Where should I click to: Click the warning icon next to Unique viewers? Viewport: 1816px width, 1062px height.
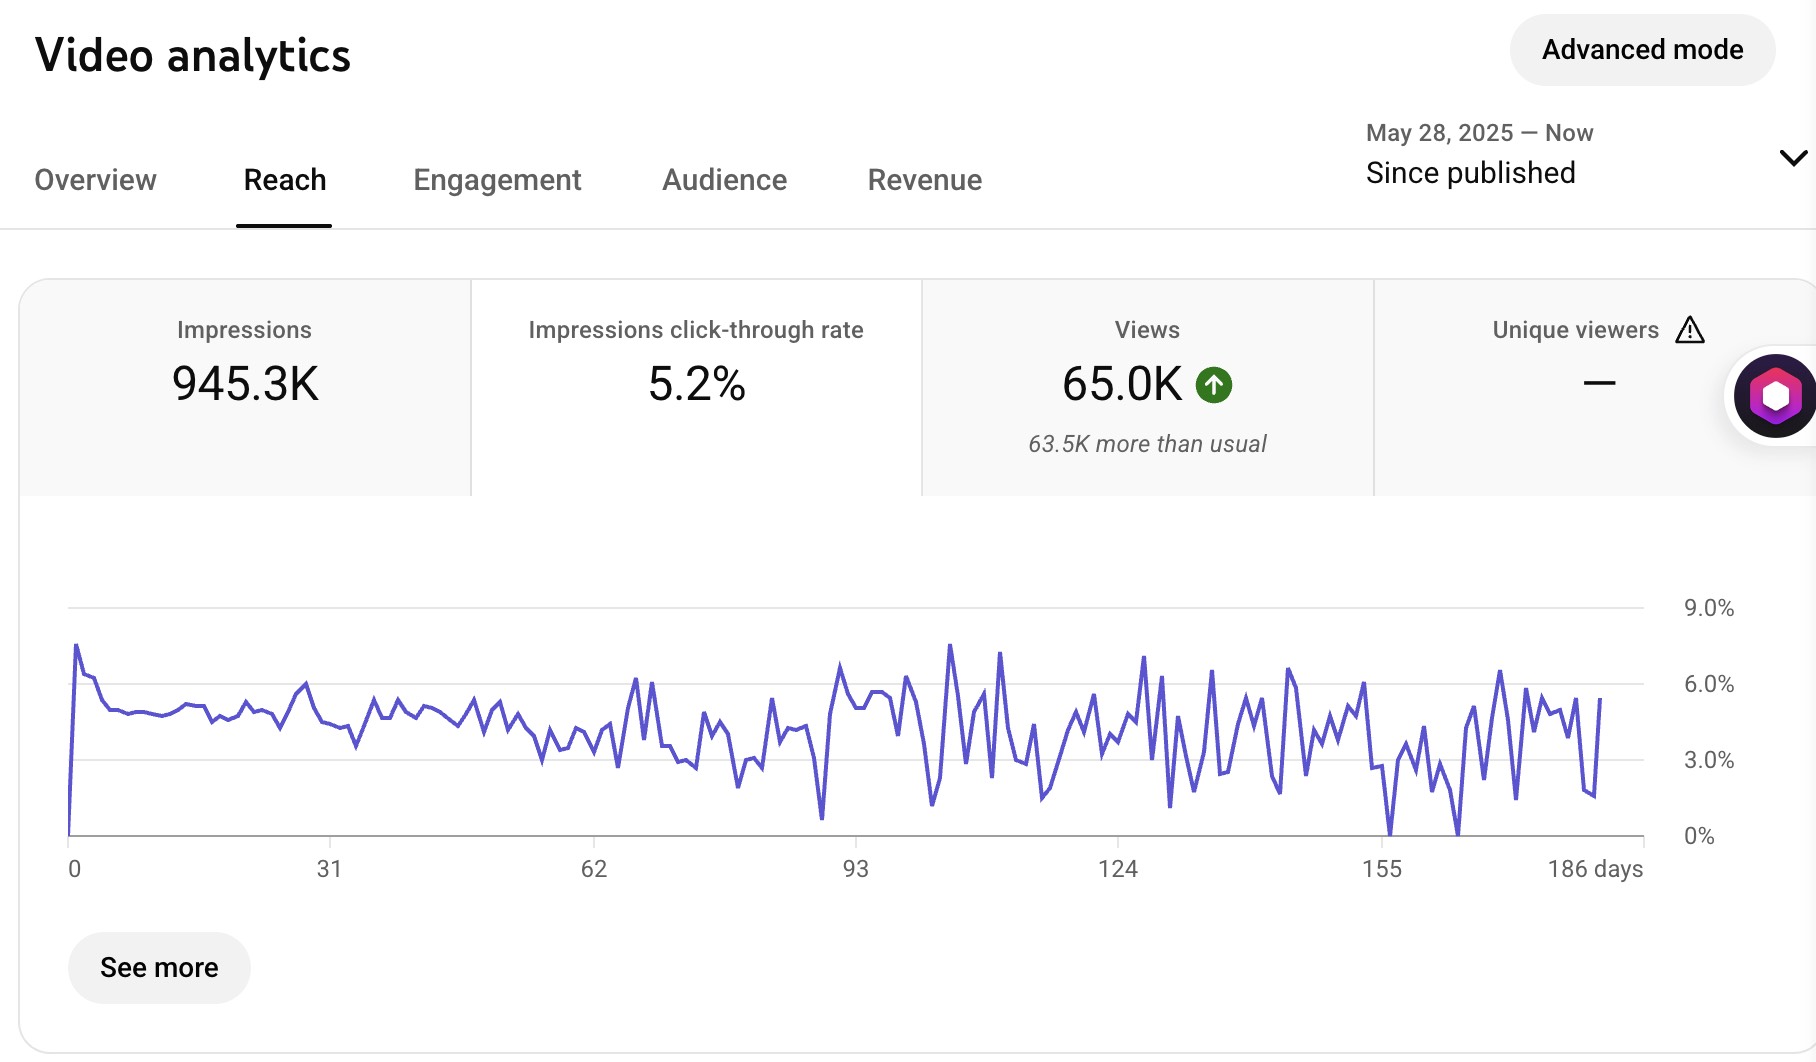pyautogui.click(x=1691, y=329)
